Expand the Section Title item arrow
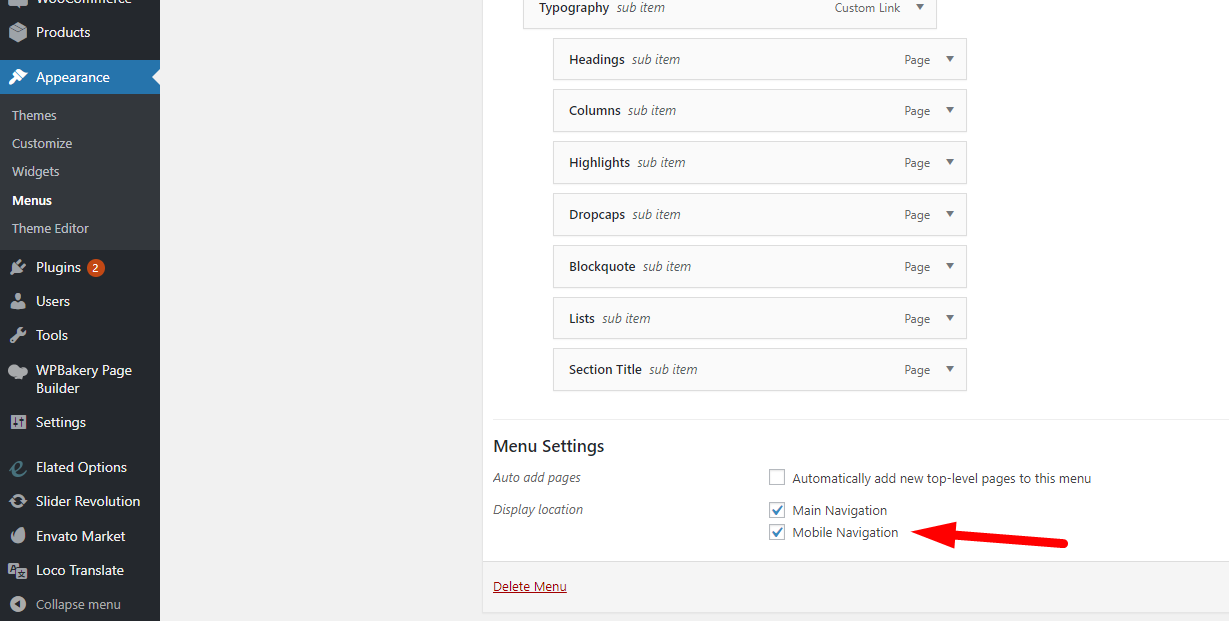The width and height of the screenshot is (1229, 621). click(x=950, y=369)
